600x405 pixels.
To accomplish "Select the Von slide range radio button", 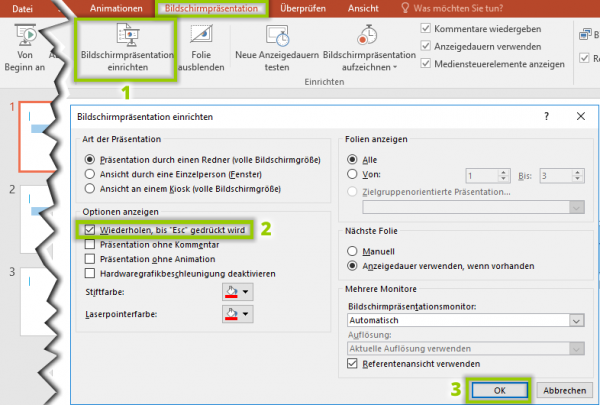I will (352, 174).
